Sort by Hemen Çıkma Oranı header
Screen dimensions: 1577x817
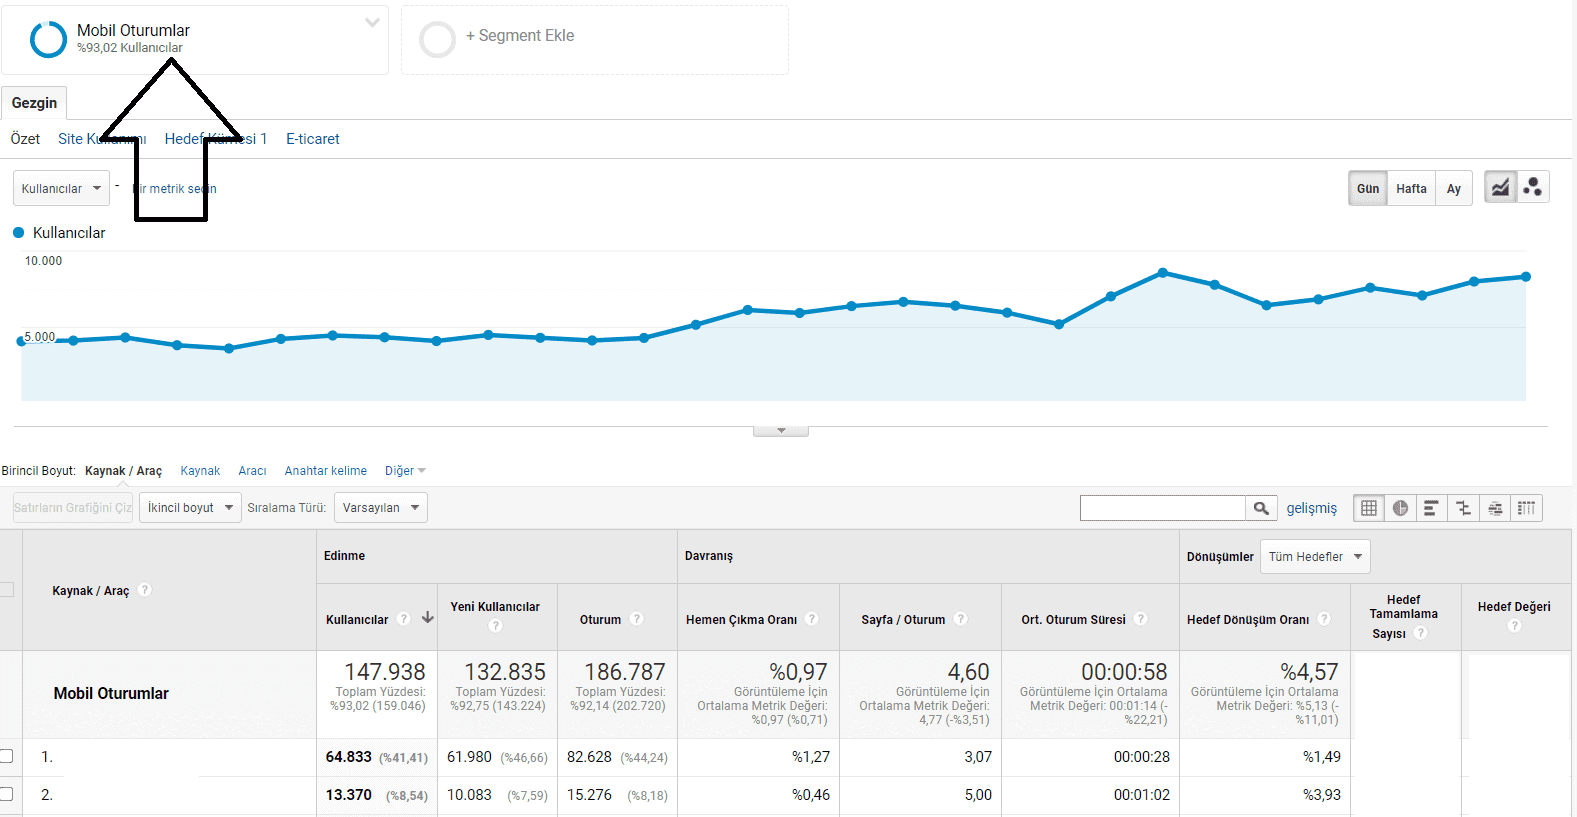(741, 620)
